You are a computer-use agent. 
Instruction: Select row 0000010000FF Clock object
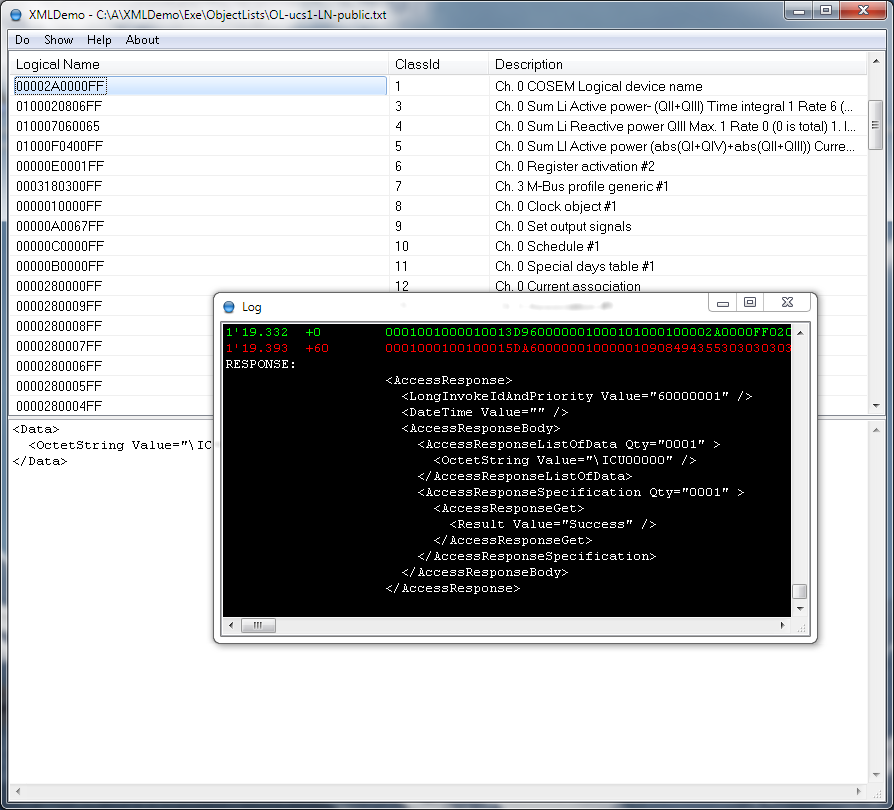(60, 206)
